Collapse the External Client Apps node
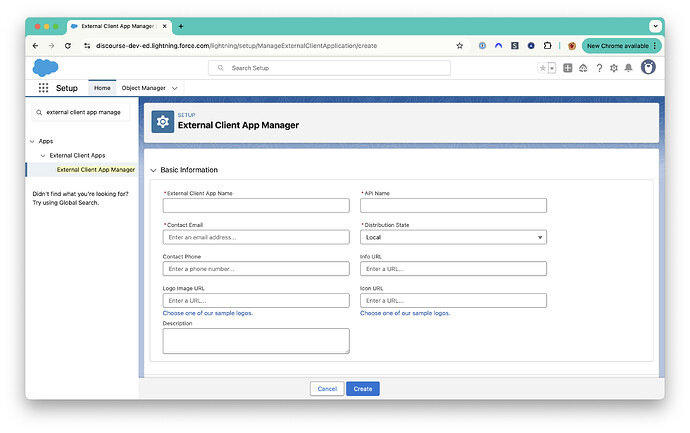 (x=43, y=155)
